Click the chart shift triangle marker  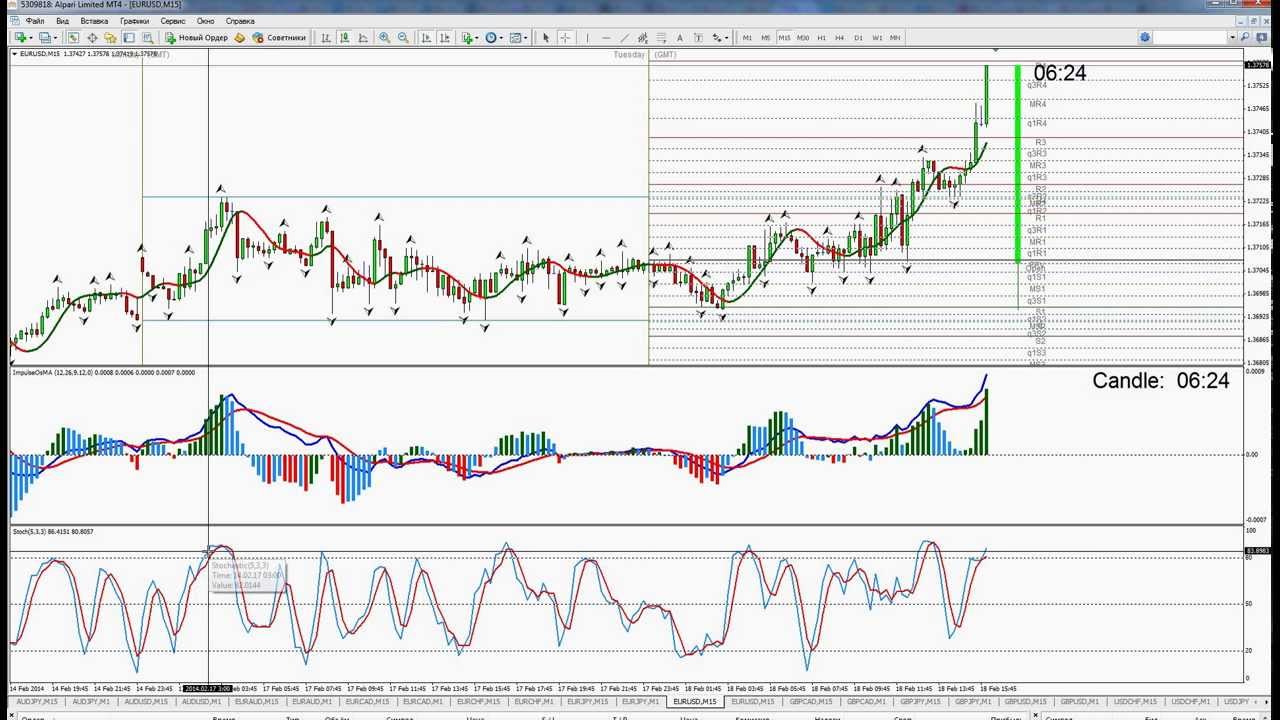coord(995,51)
